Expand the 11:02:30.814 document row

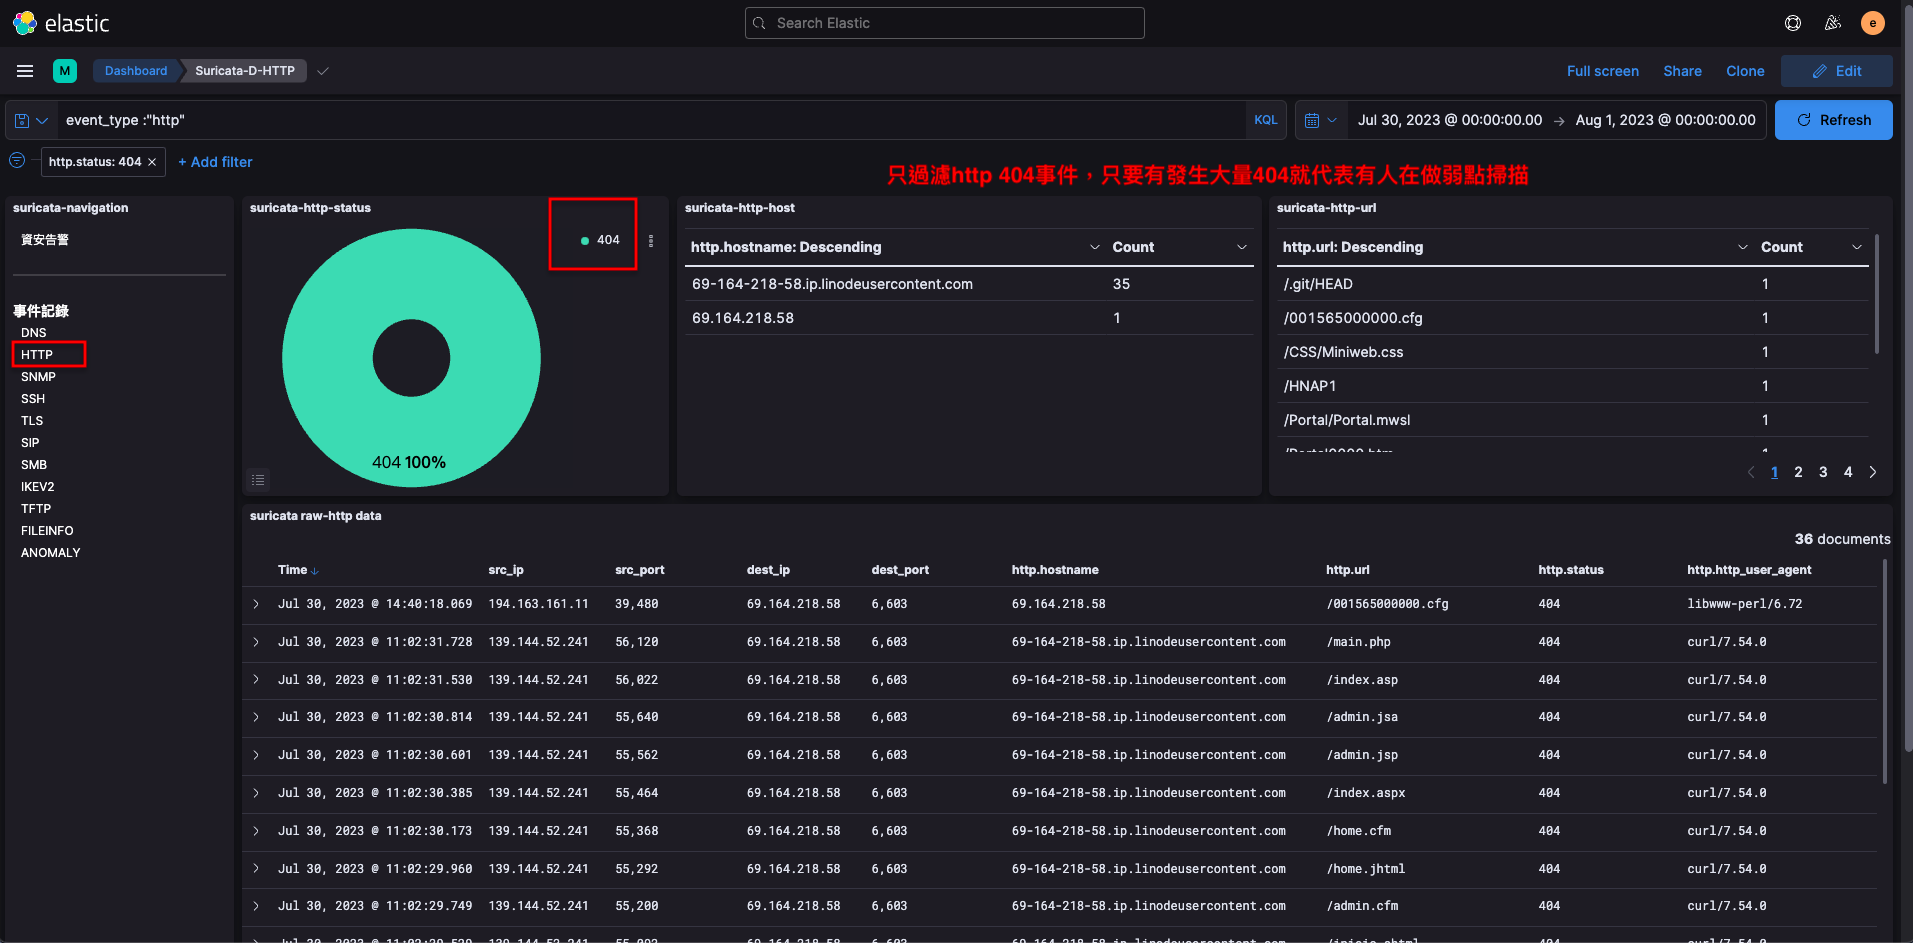(257, 717)
